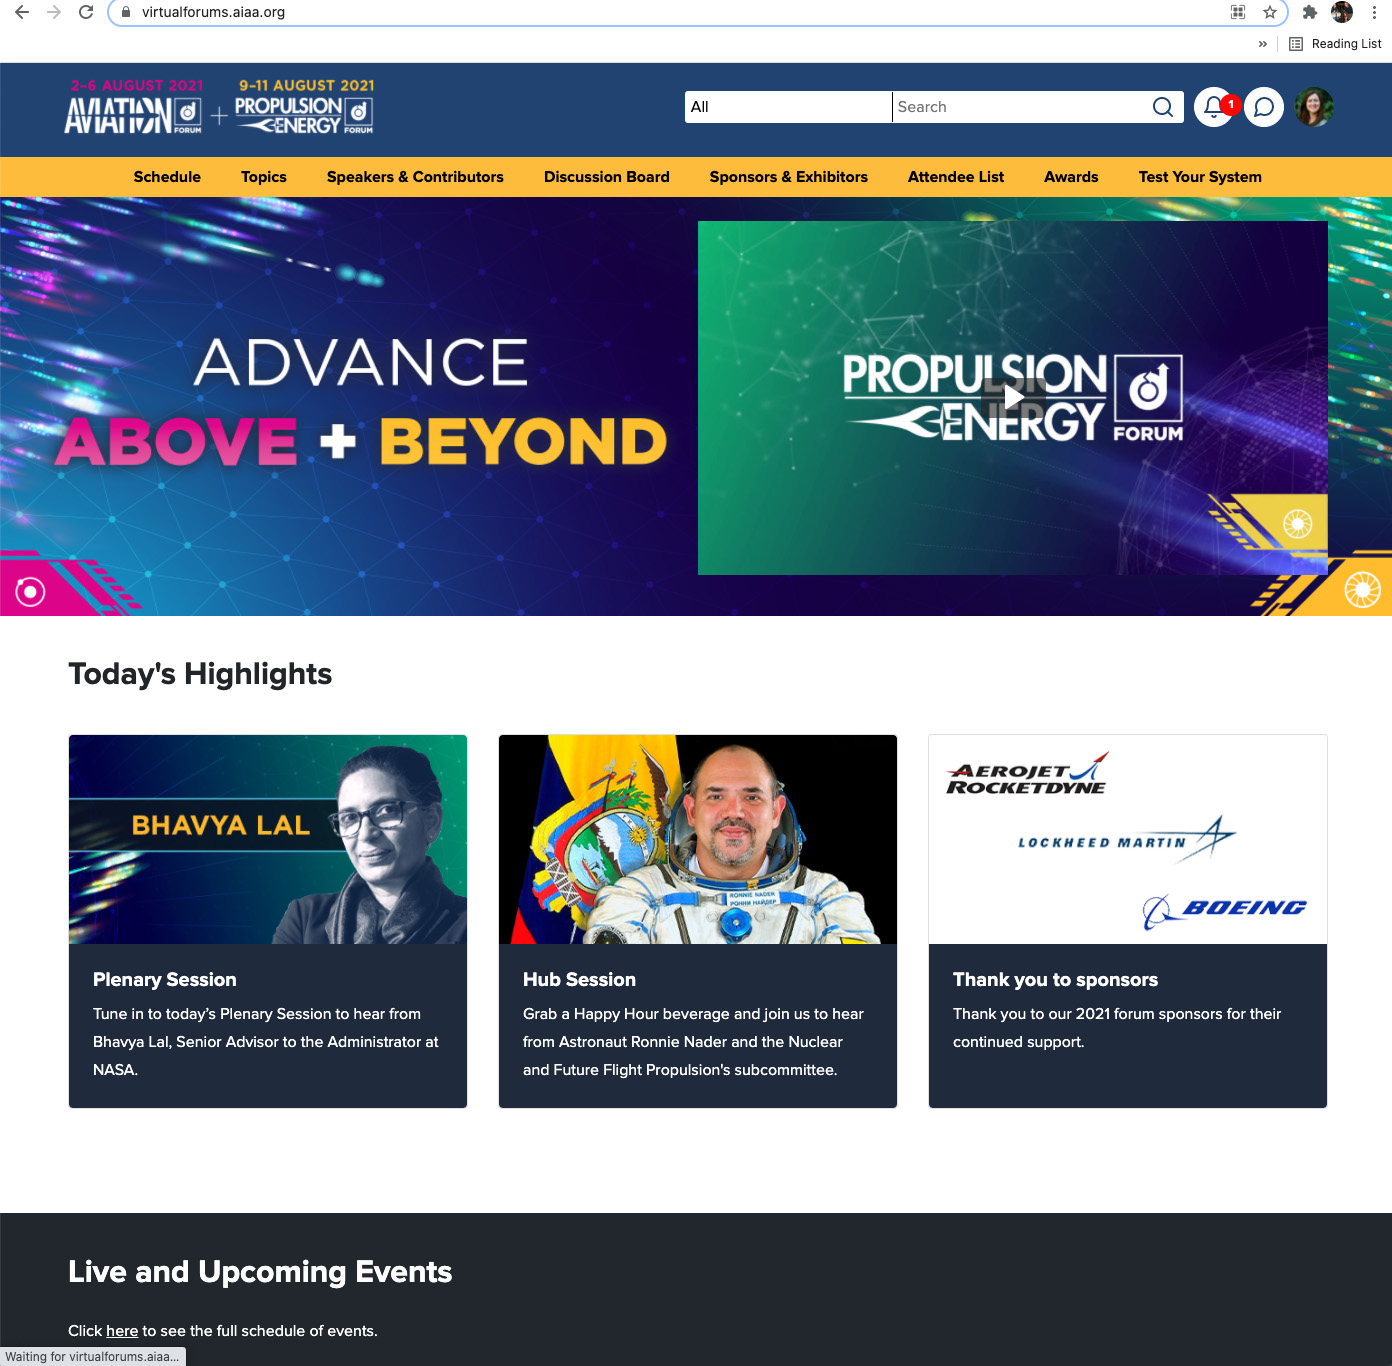Play the Propulsion Energy Forum video
1392x1366 pixels.
(x=1013, y=398)
